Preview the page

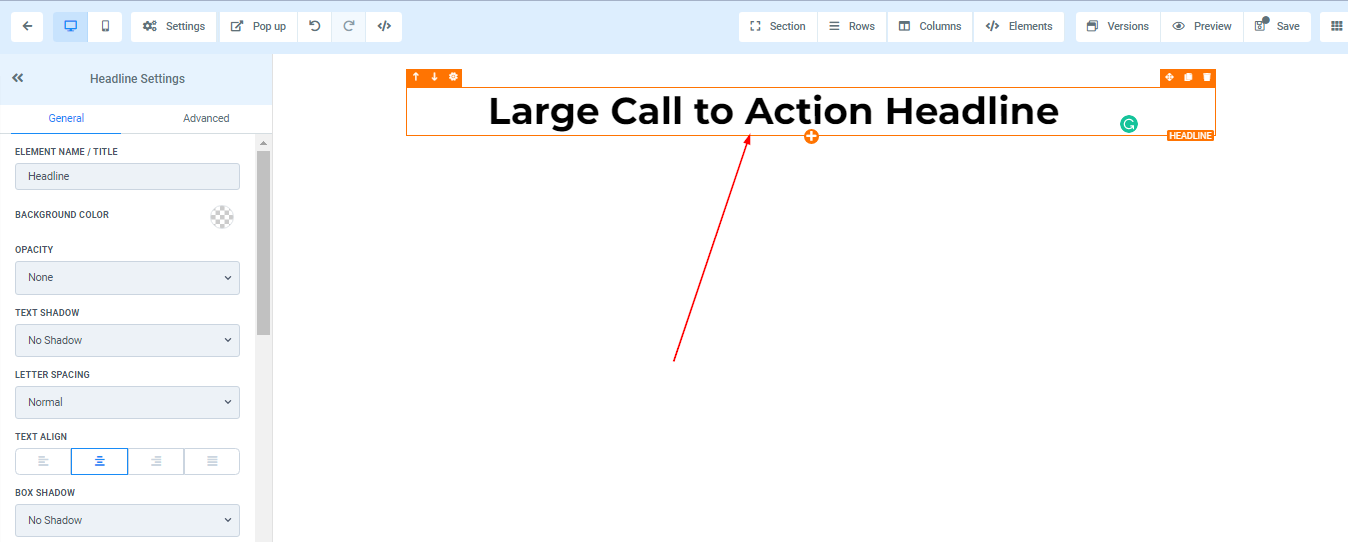(x=1202, y=27)
